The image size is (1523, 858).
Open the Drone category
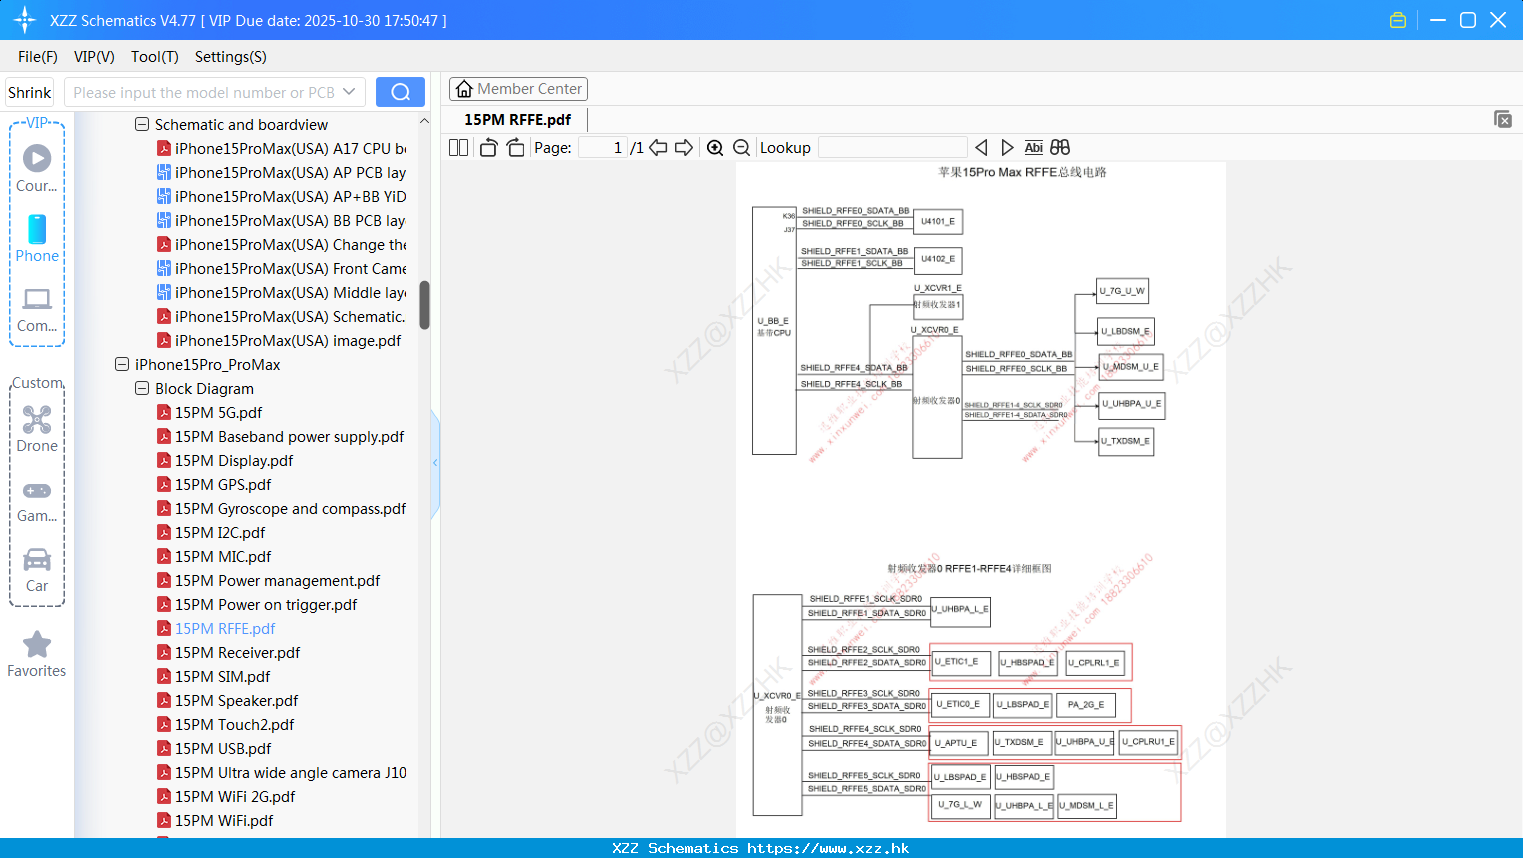pos(37,429)
